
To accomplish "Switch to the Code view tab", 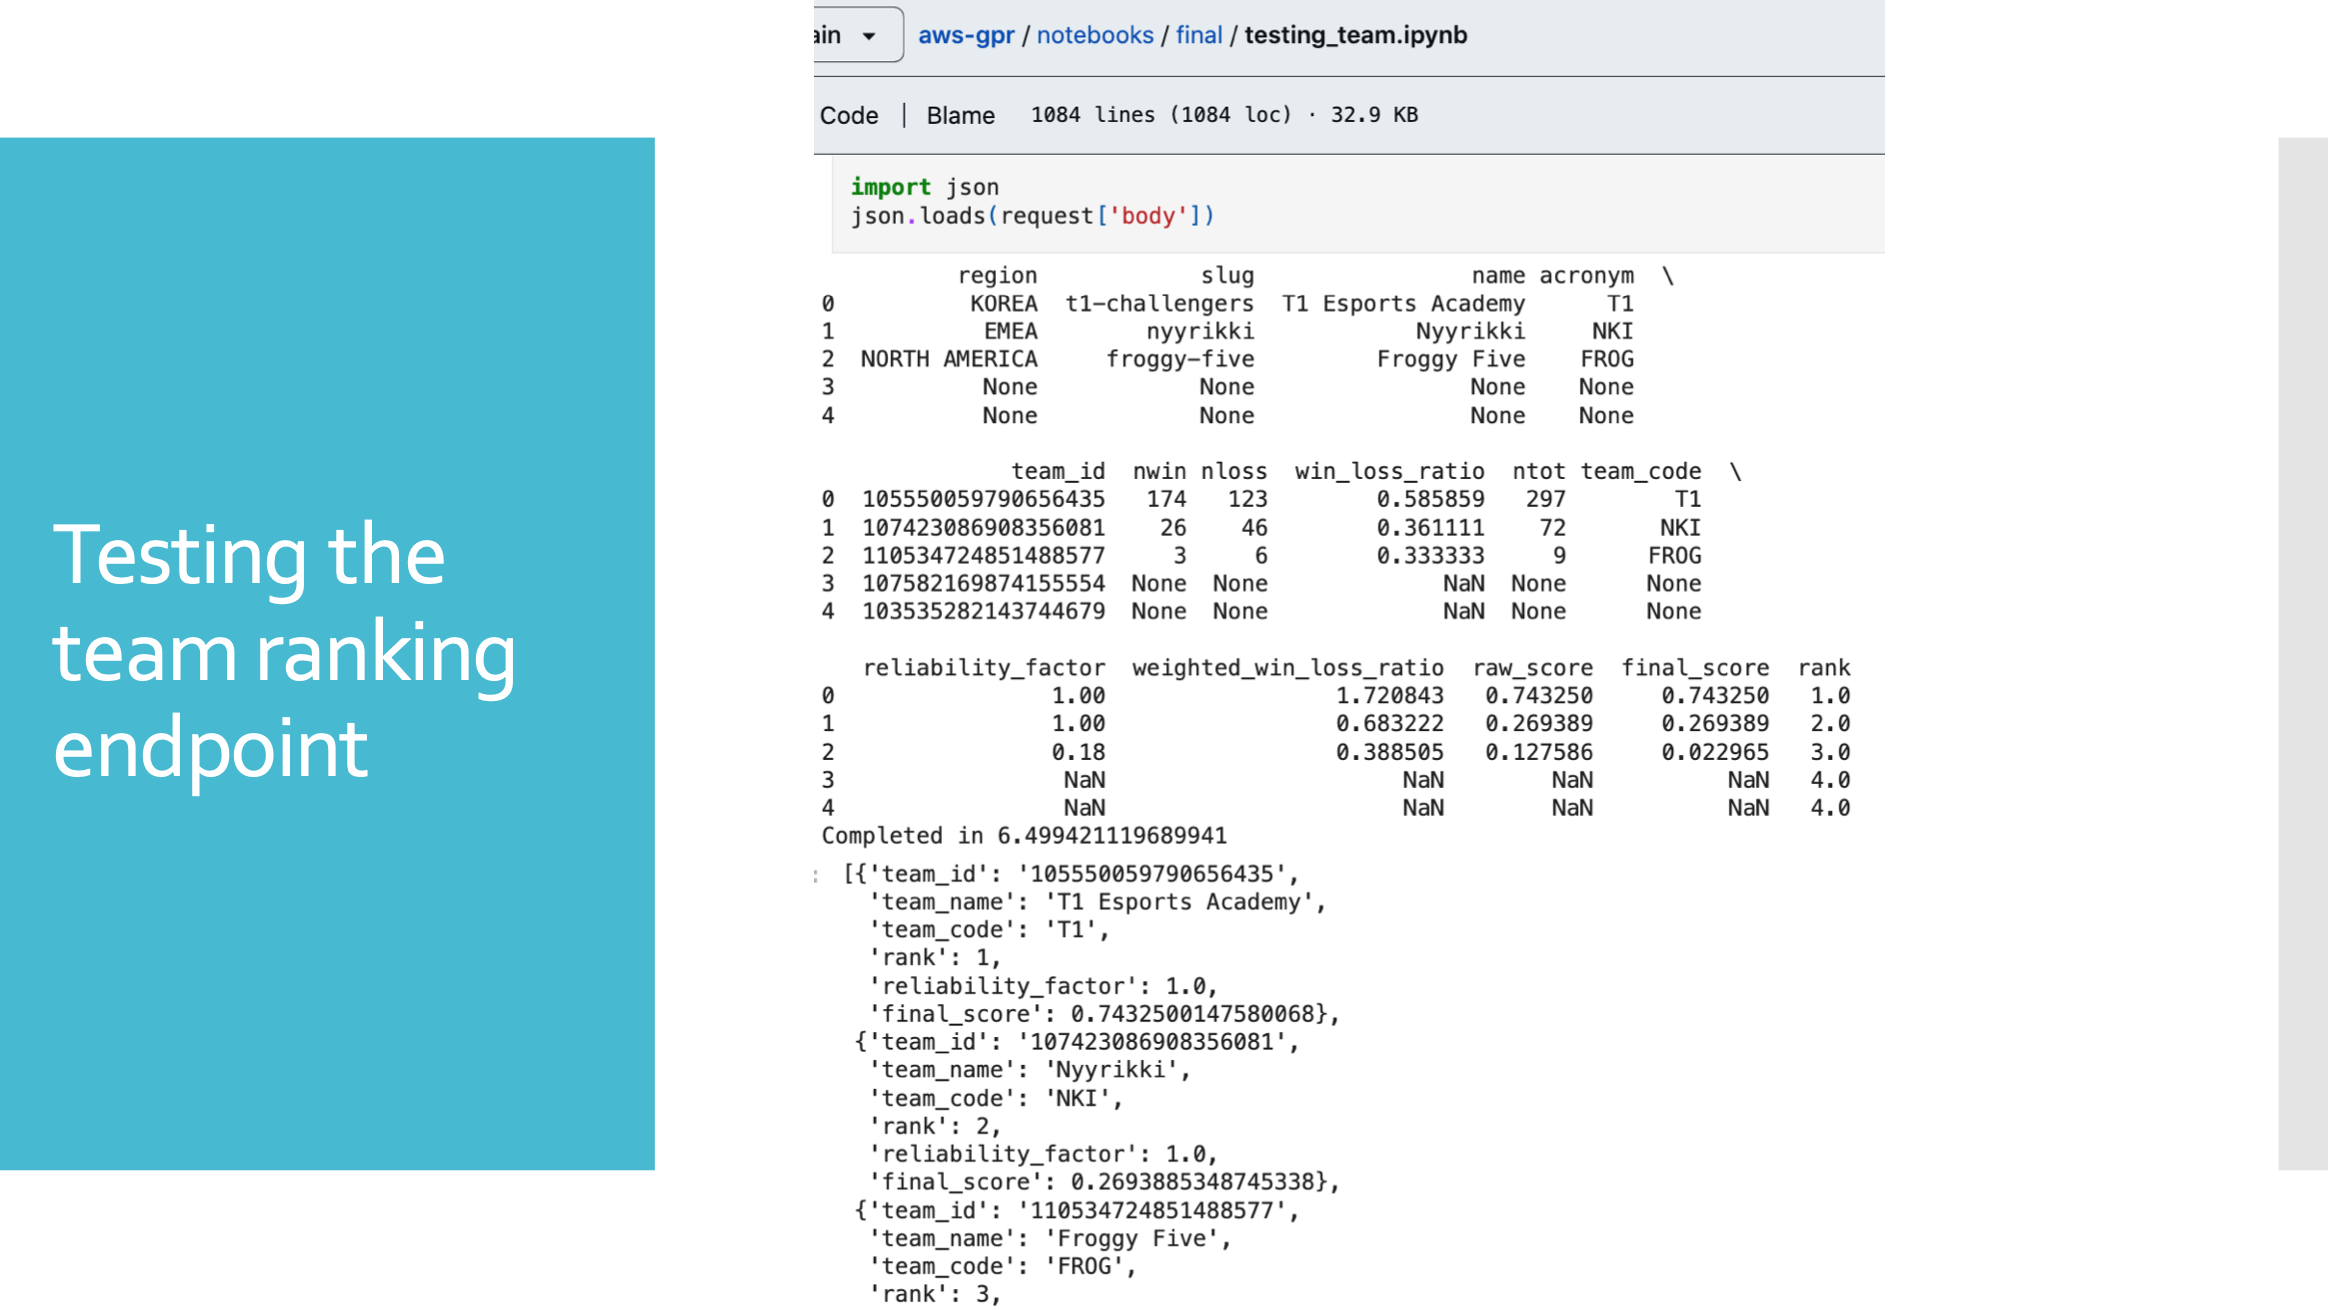I will pos(848,115).
